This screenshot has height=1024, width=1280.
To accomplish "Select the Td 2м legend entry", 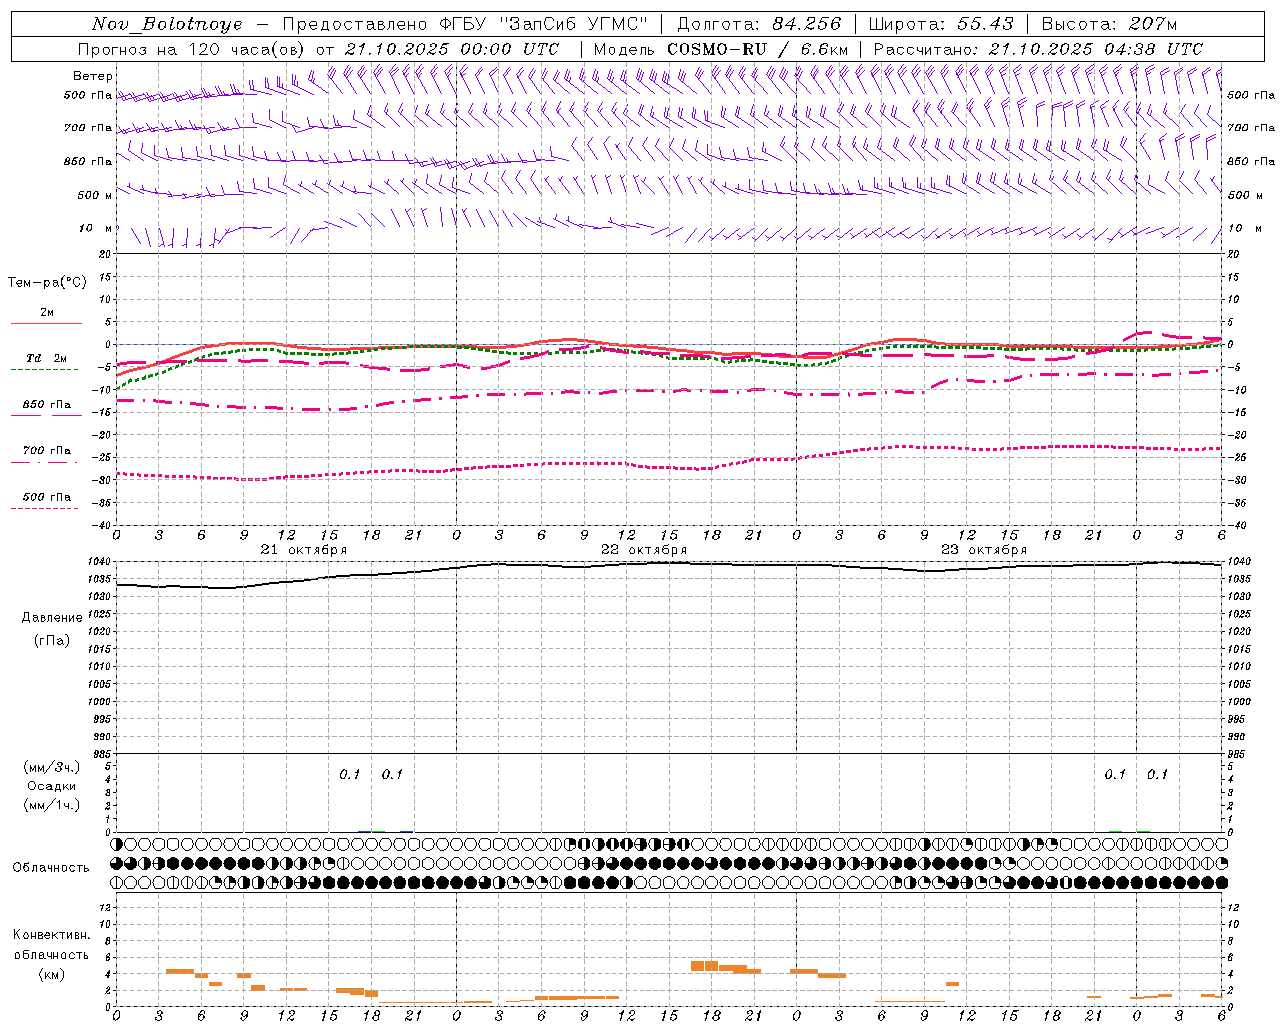I will (x=47, y=358).
